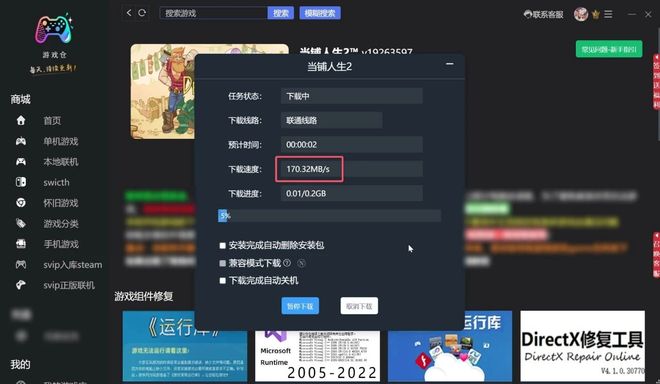Open the hamburger menu icon
The height and width of the screenshot is (384, 660).
(608, 14)
